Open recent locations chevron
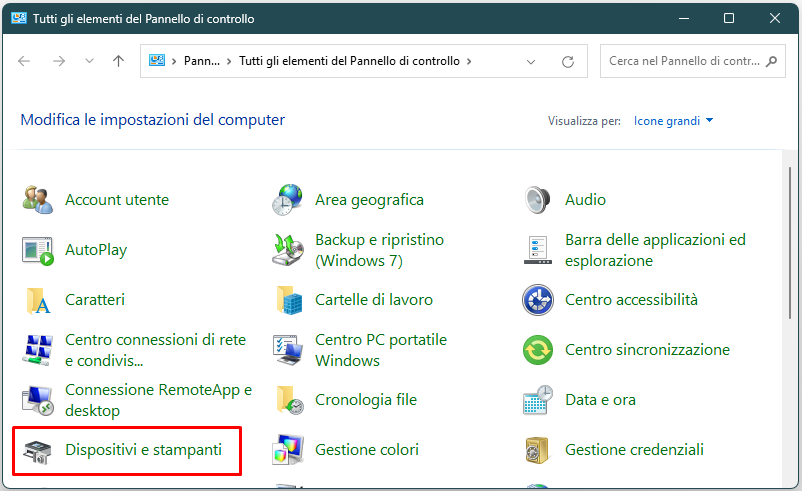Screen dimensions: 802x491 (89, 61)
